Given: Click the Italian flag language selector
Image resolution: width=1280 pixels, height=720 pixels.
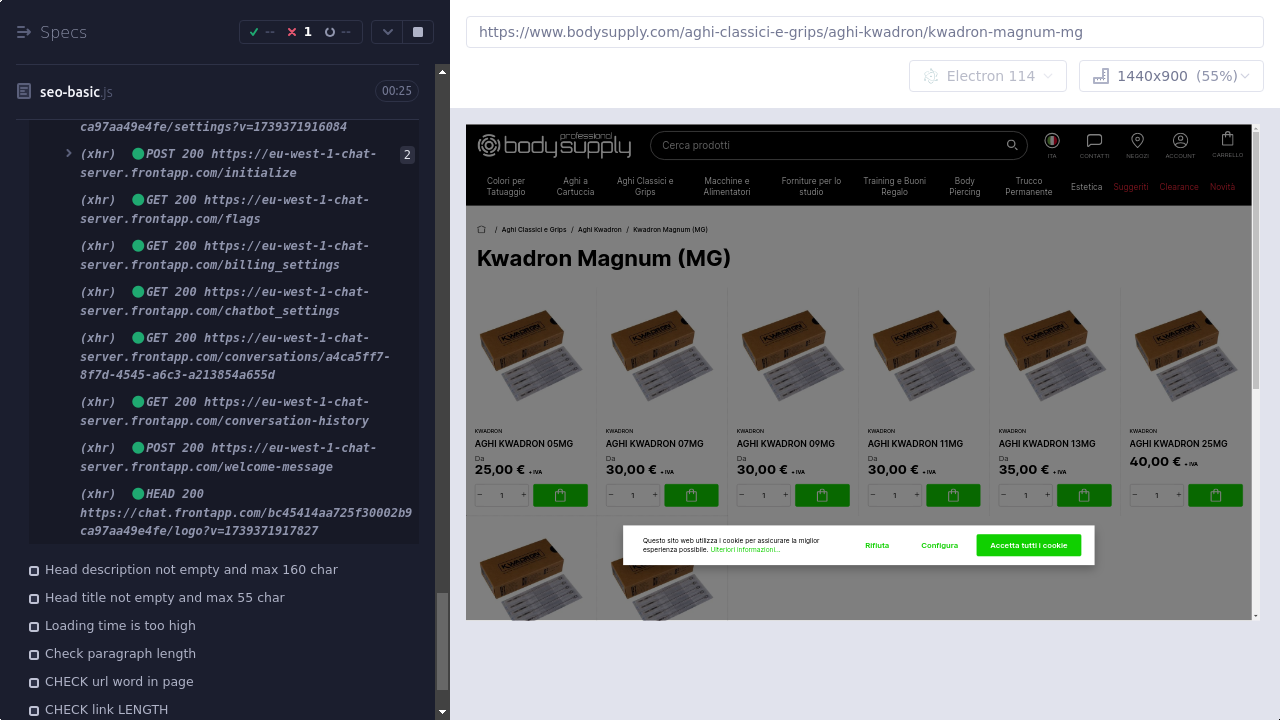Looking at the screenshot, I should pos(1052,141).
